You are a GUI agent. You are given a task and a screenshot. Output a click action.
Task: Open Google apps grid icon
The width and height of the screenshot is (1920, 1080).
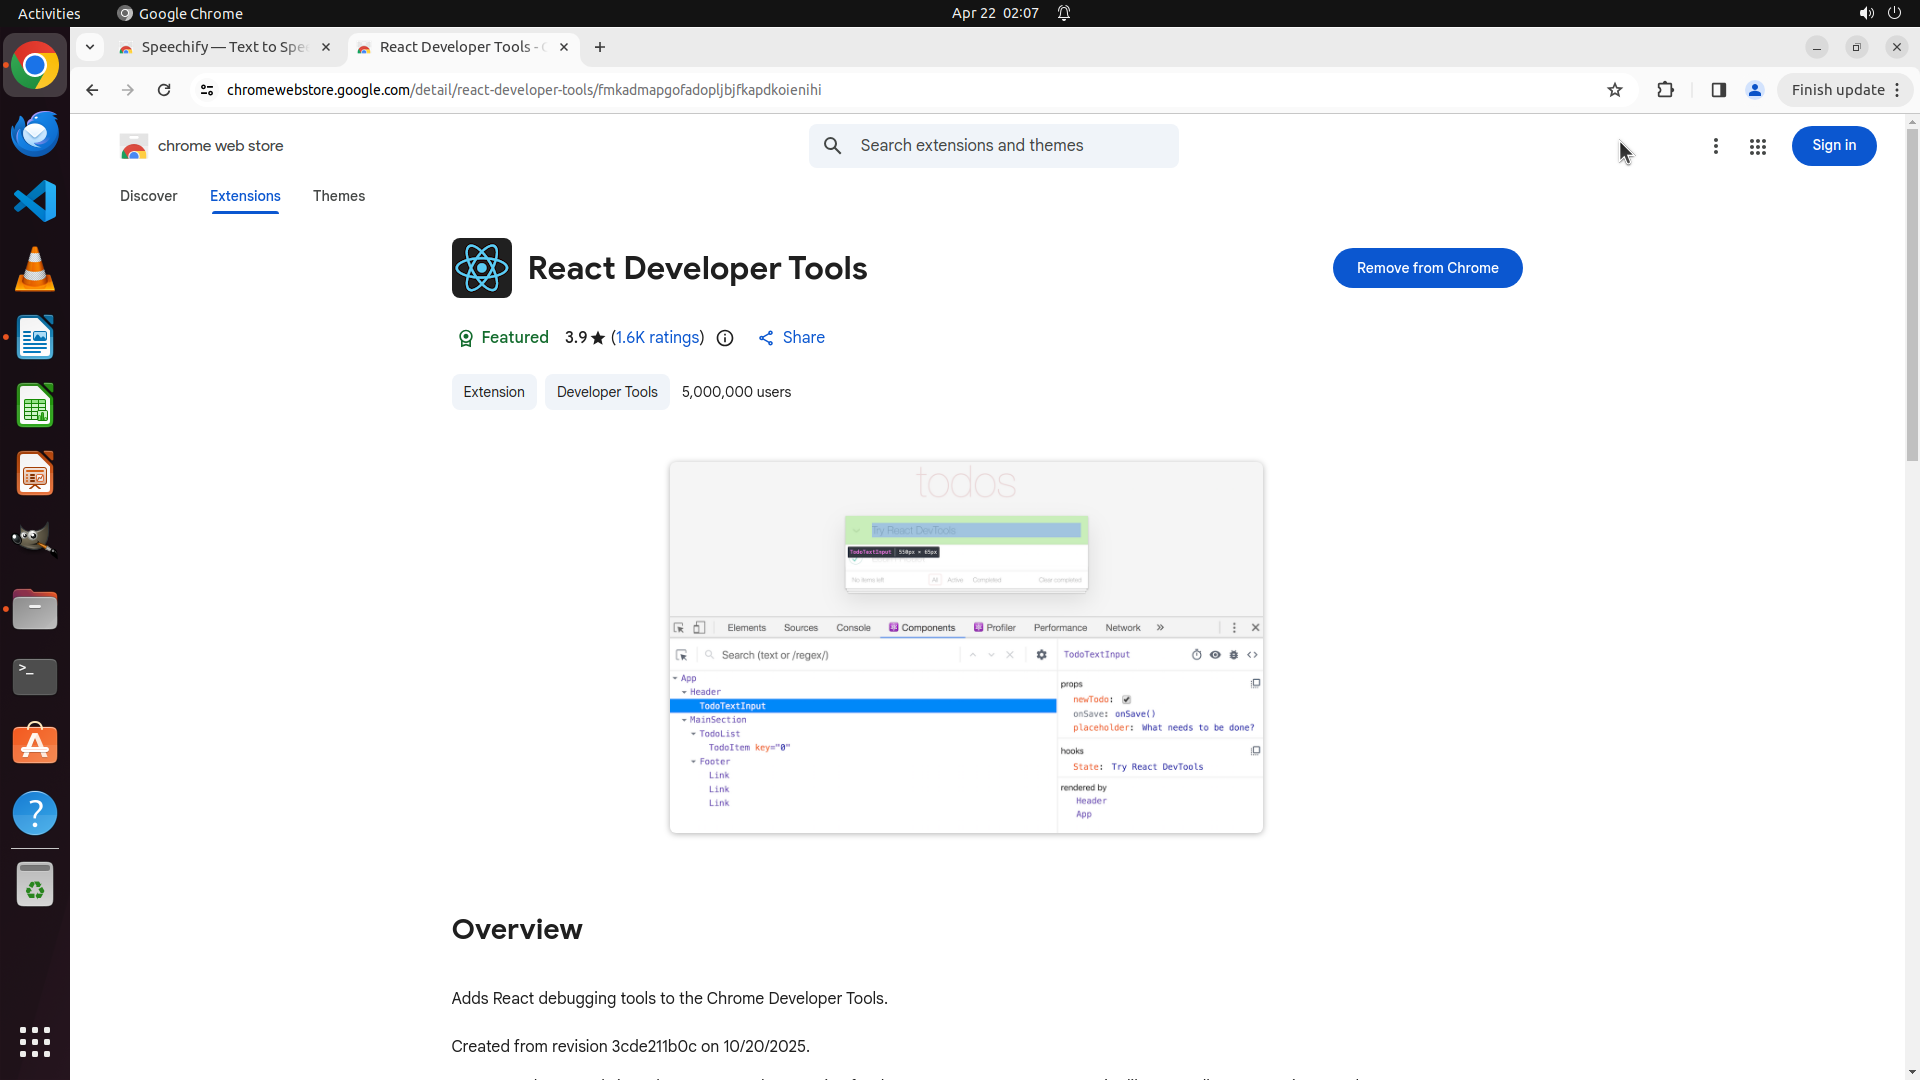pyautogui.click(x=1757, y=147)
